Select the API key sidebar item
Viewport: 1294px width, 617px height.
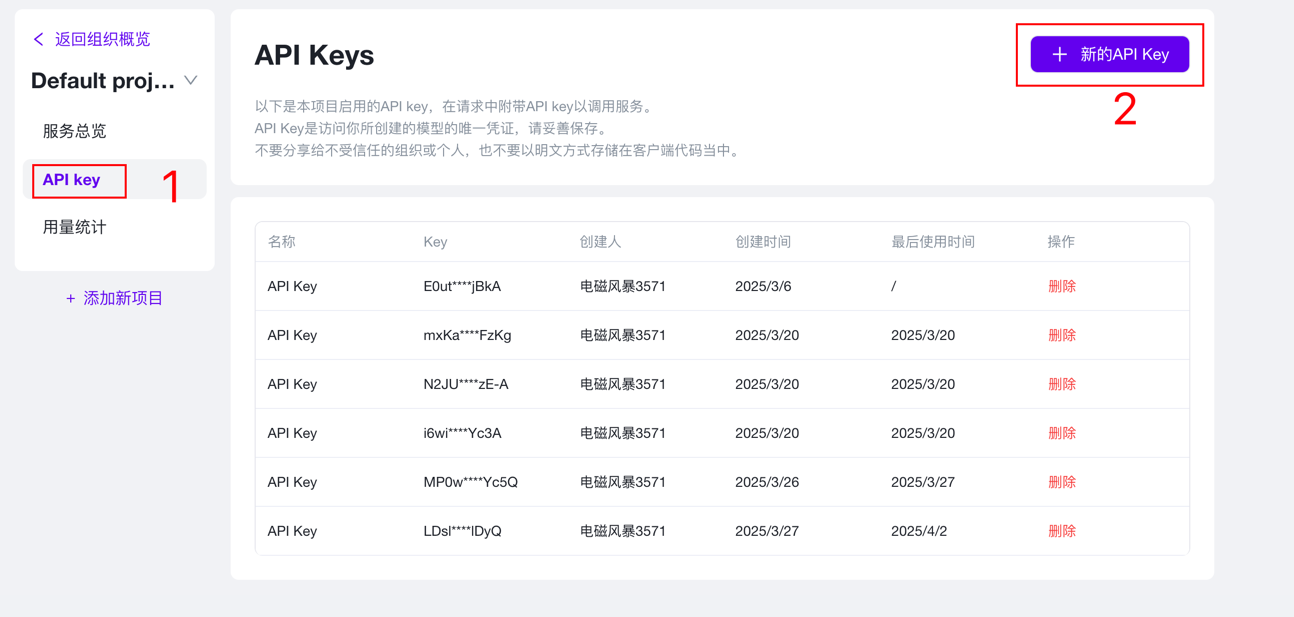tap(72, 180)
